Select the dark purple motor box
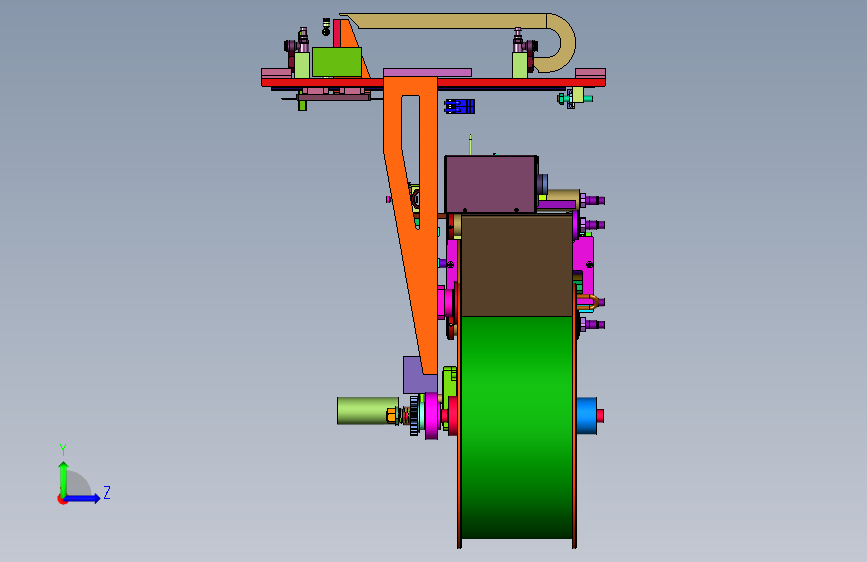867x562 pixels. [x=490, y=184]
